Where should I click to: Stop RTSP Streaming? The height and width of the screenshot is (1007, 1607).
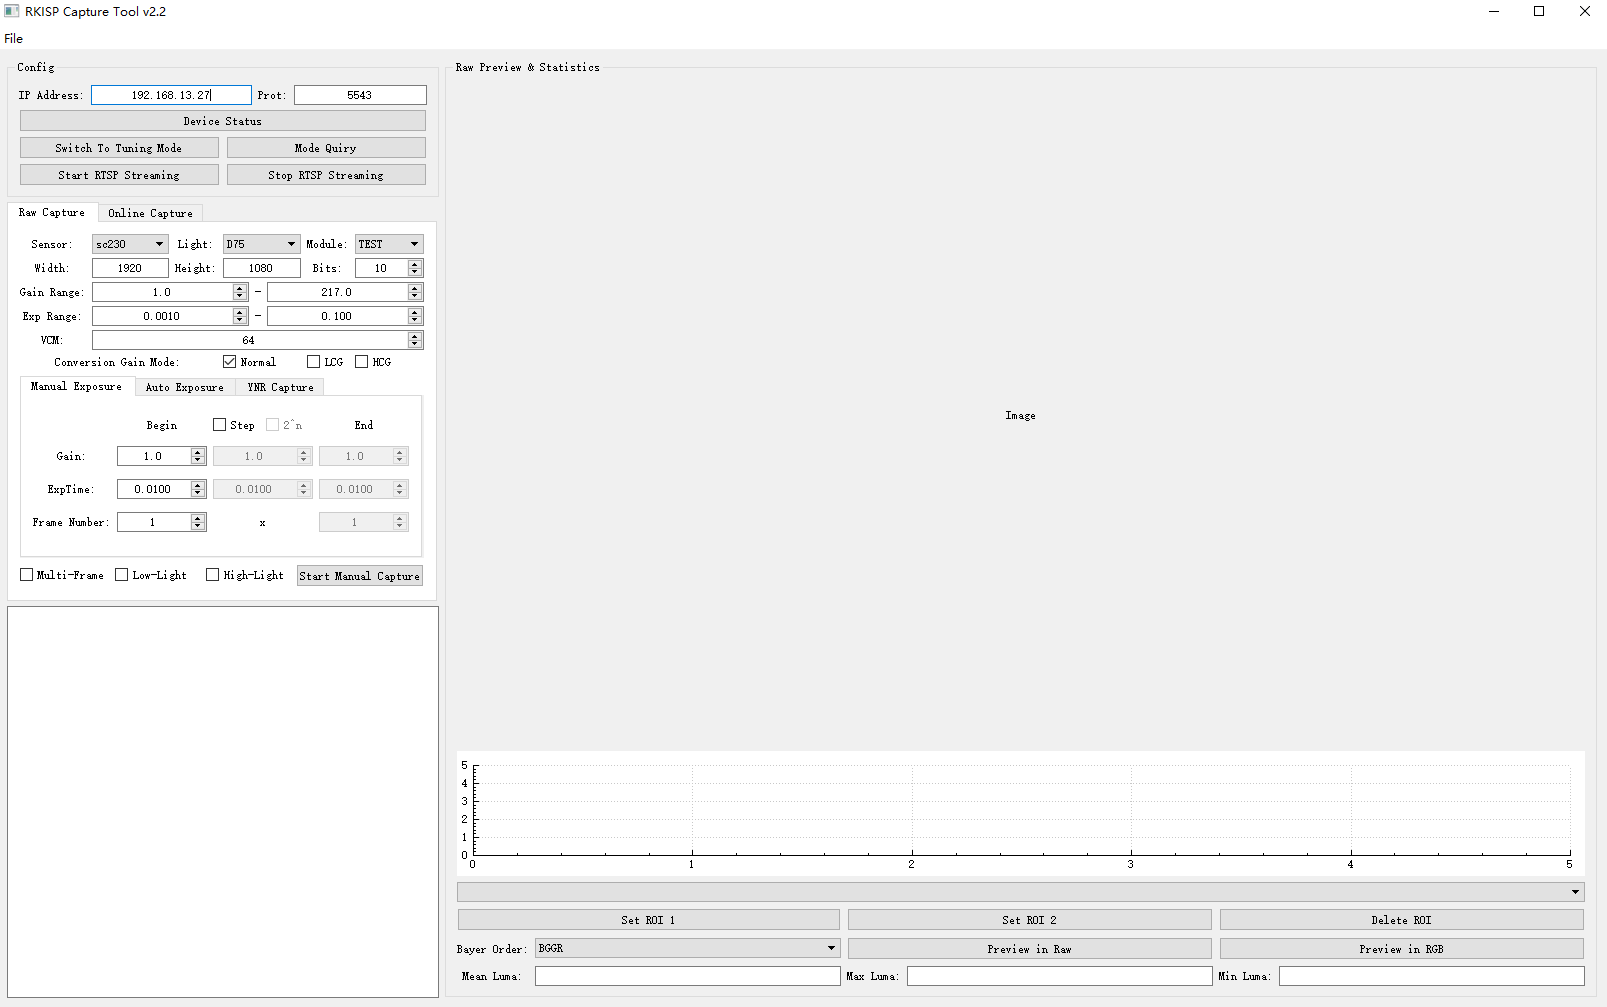[326, 175]
